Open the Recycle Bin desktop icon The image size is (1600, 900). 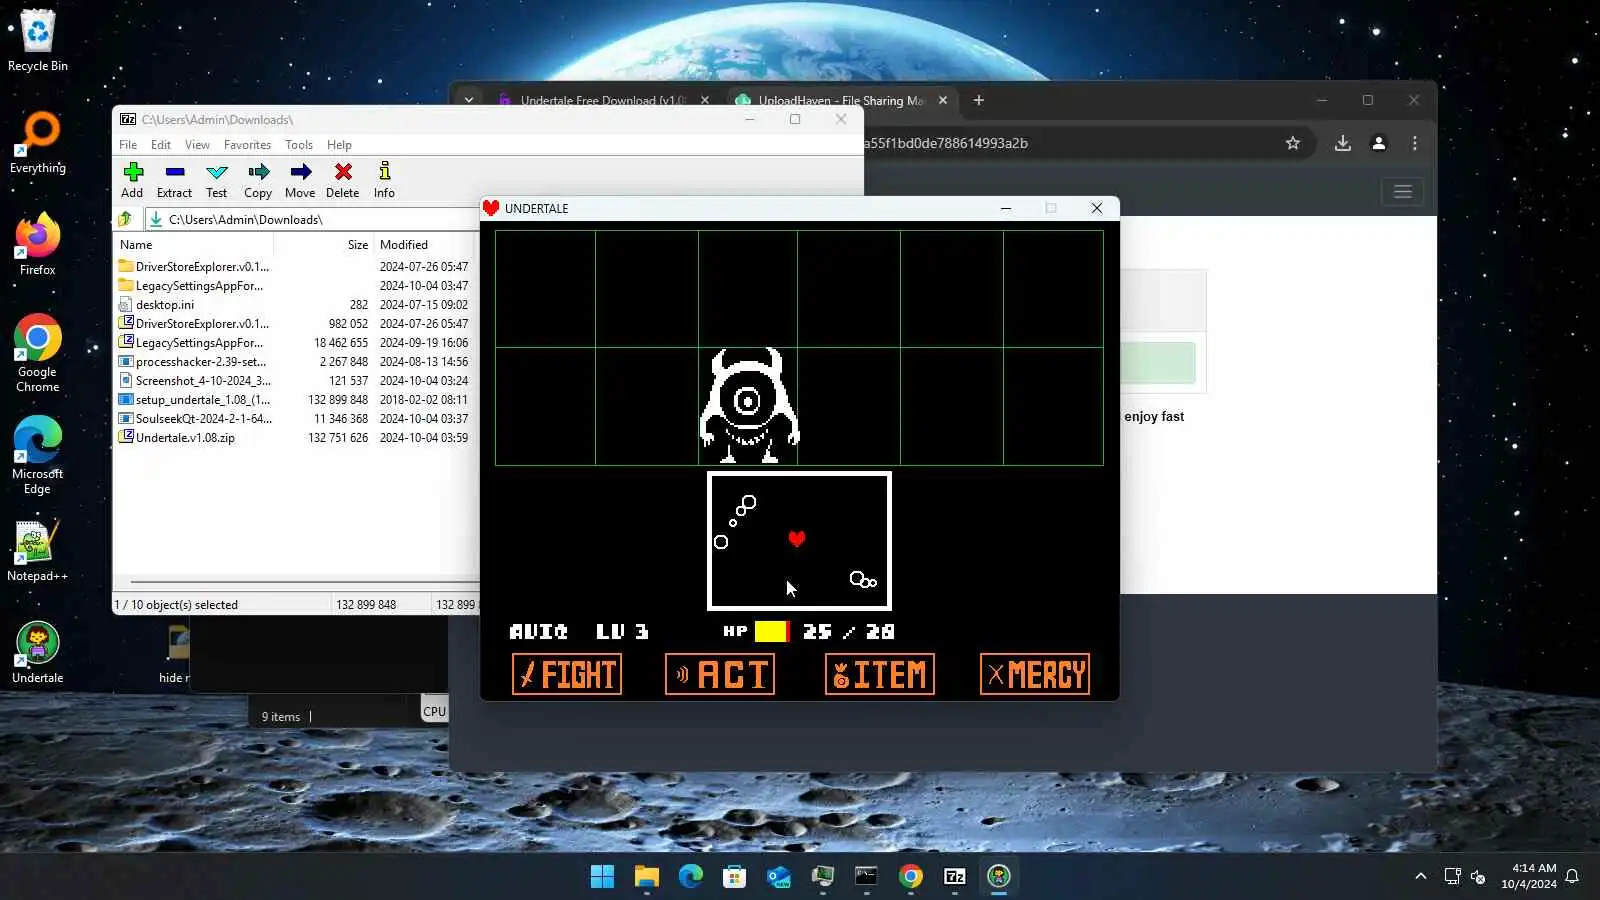(38, 41)
